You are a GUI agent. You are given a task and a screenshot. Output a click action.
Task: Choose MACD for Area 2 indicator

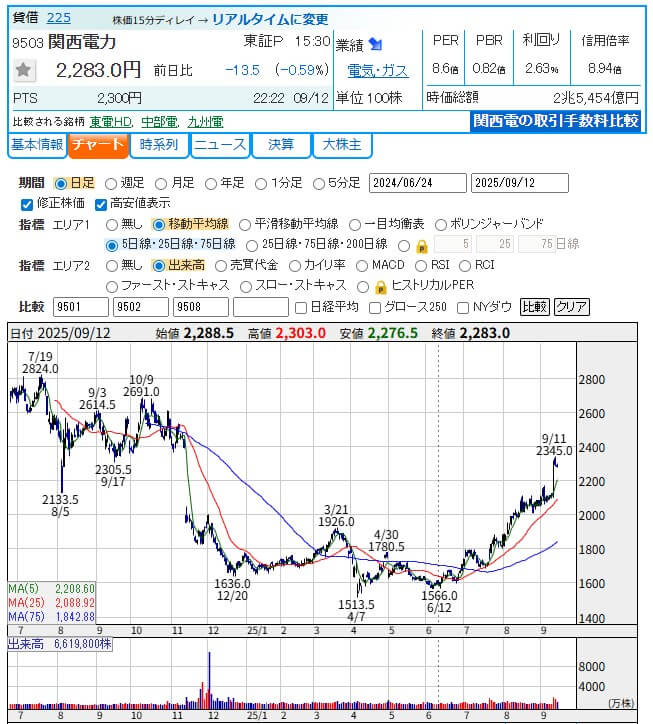pos(362,265)
